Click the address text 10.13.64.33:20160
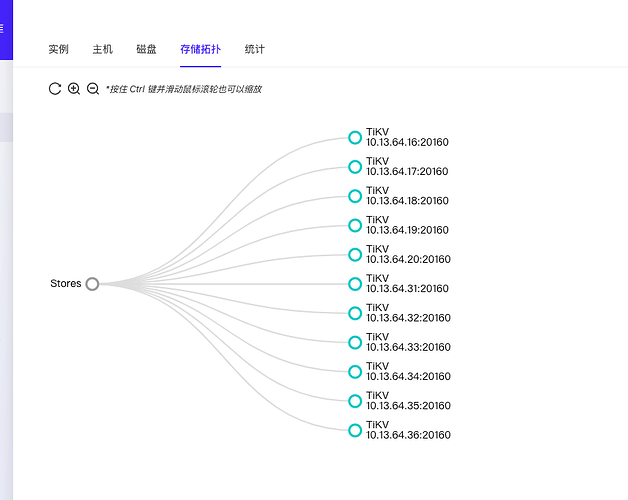Viewport: 628px width, 500px height. tap(409, 347)
